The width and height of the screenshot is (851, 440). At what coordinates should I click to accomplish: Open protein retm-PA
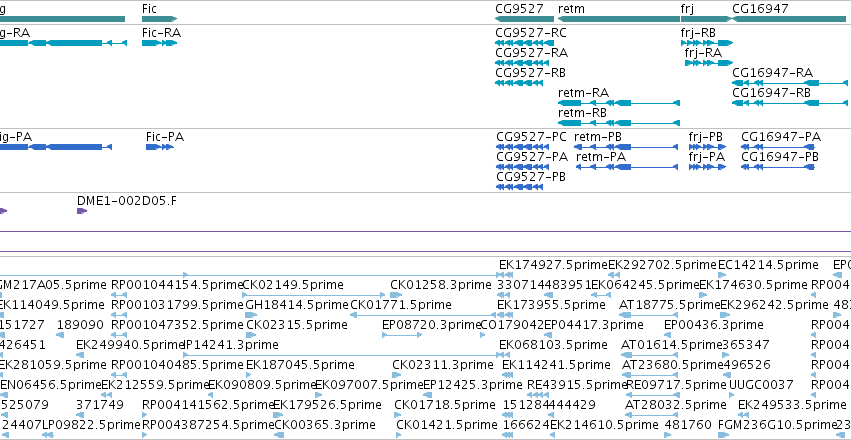click(x=601, y=157)
